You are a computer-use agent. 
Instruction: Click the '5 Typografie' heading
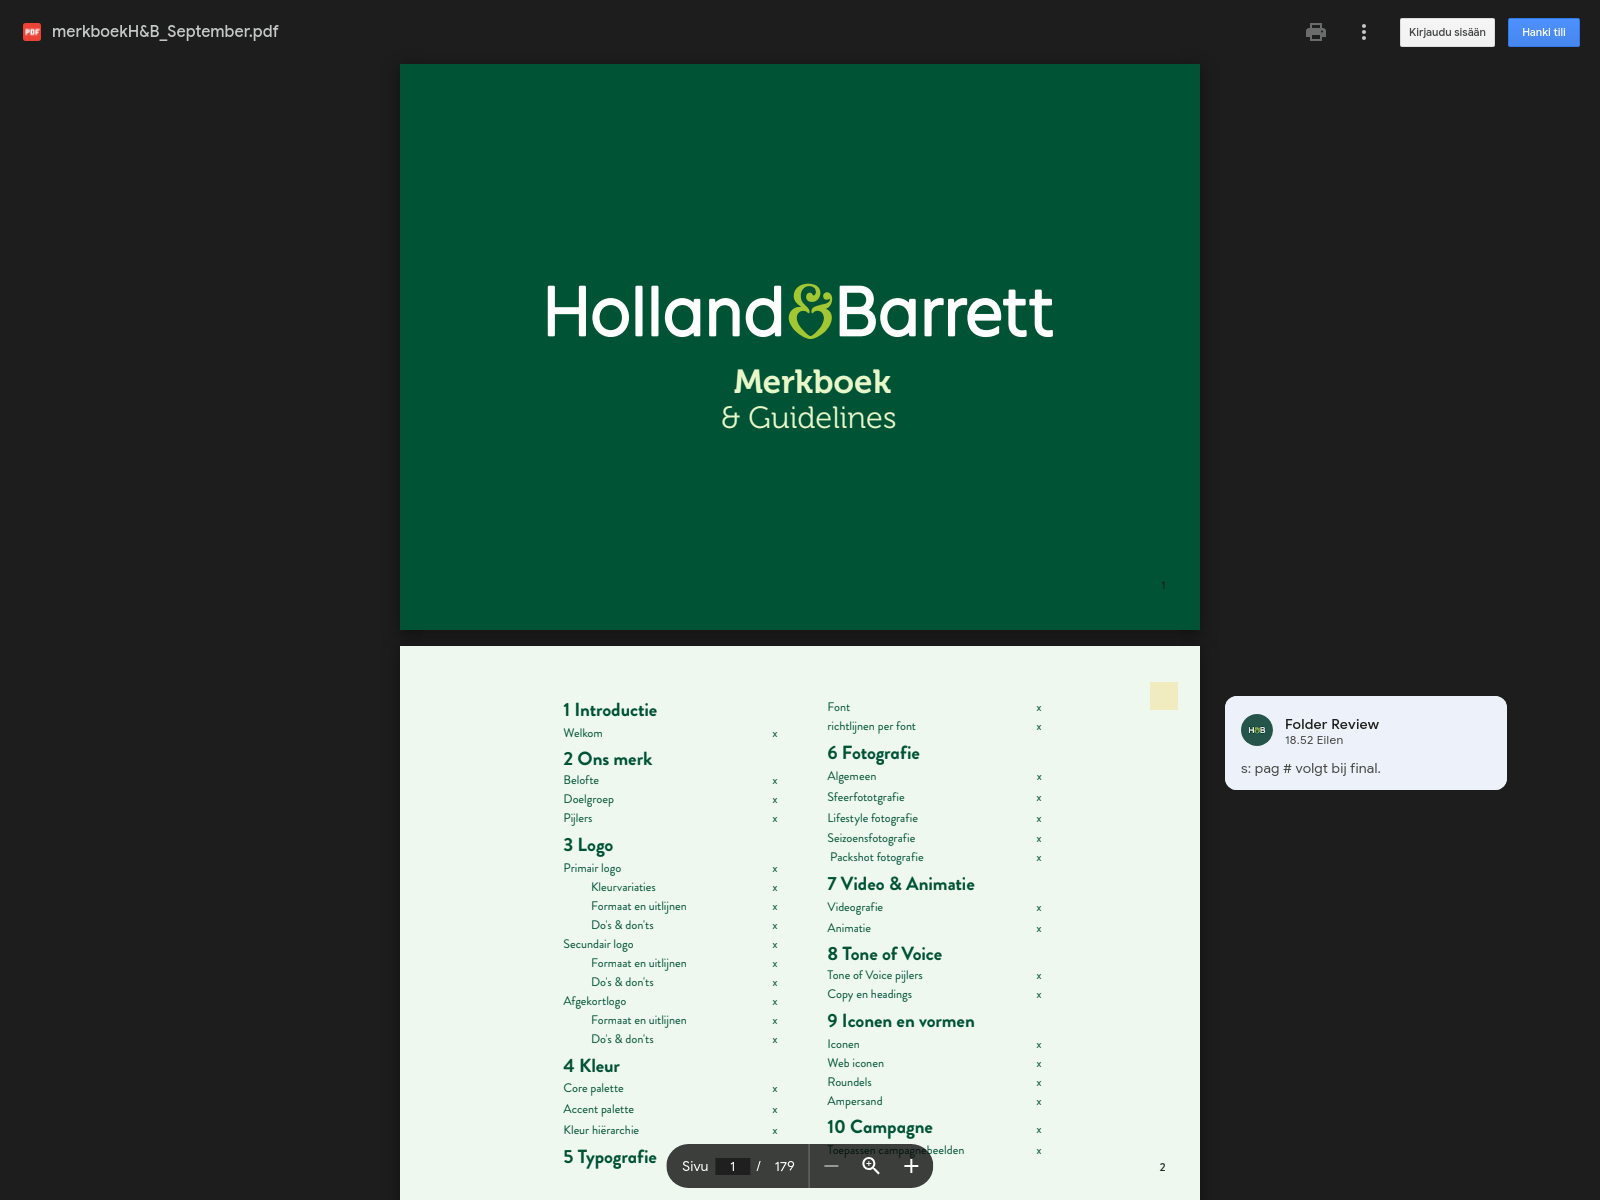[610, 1158]
